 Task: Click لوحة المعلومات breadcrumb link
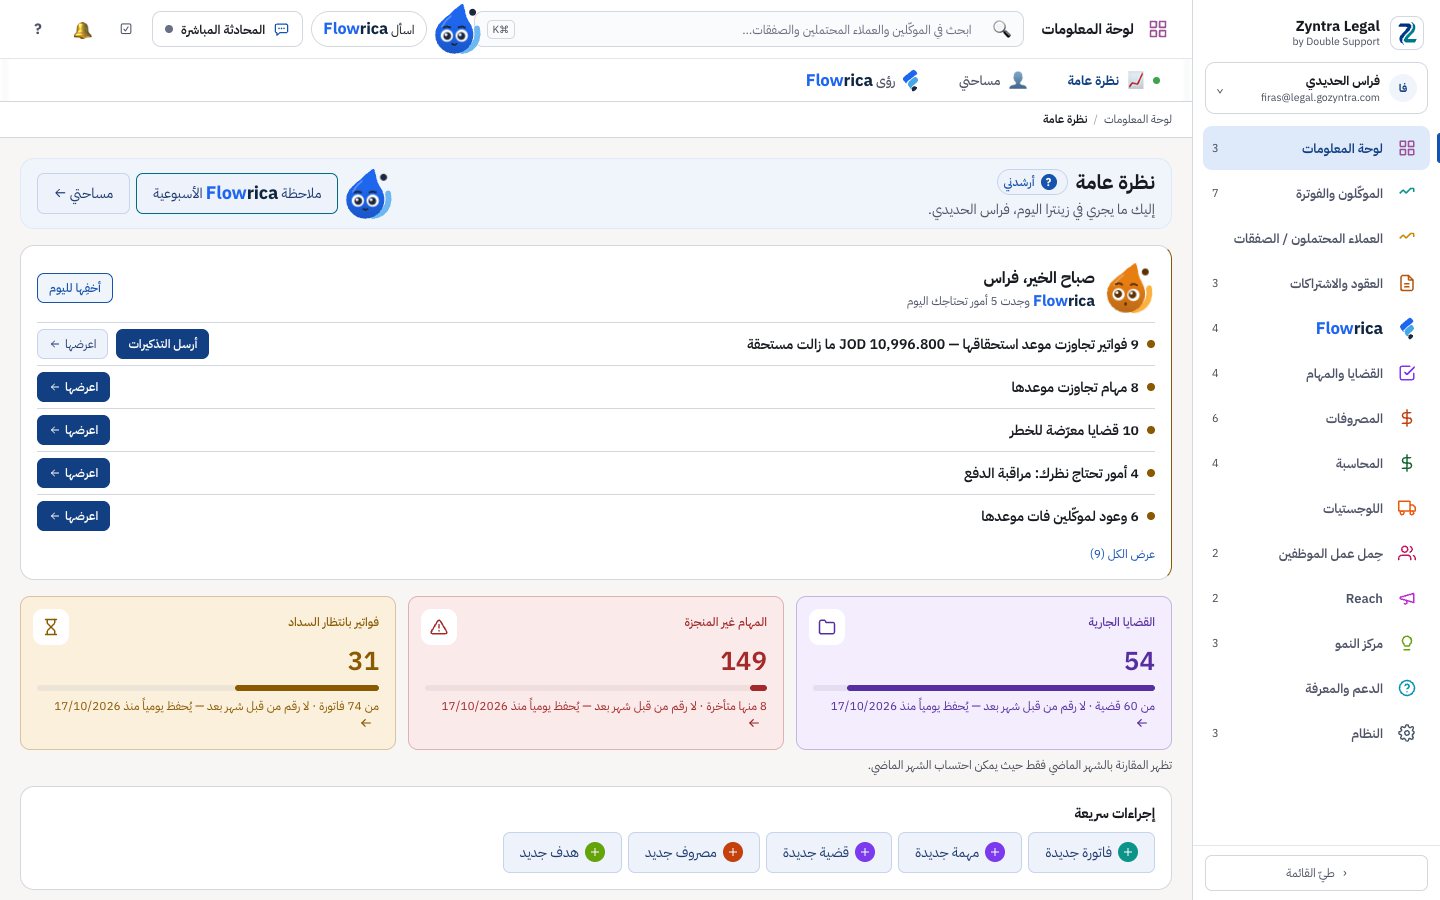(x=1138, y=119)
